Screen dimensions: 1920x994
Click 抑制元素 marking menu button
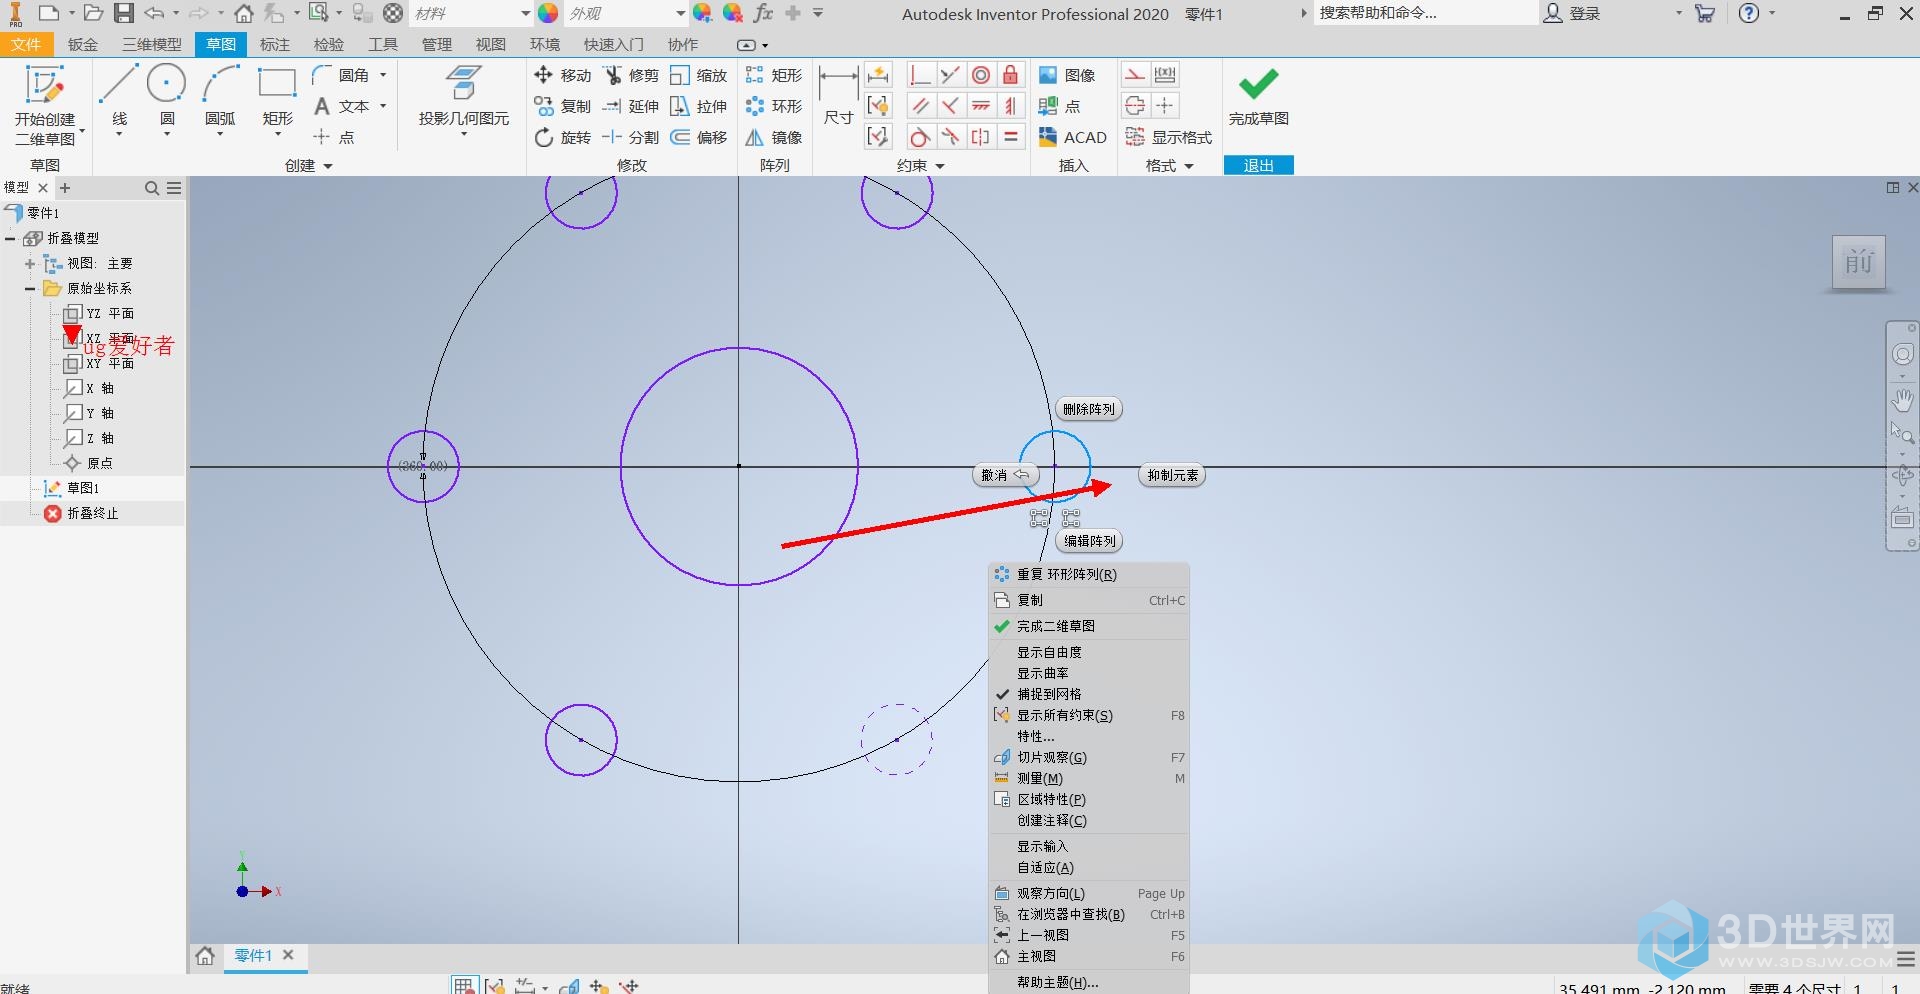1172,475
